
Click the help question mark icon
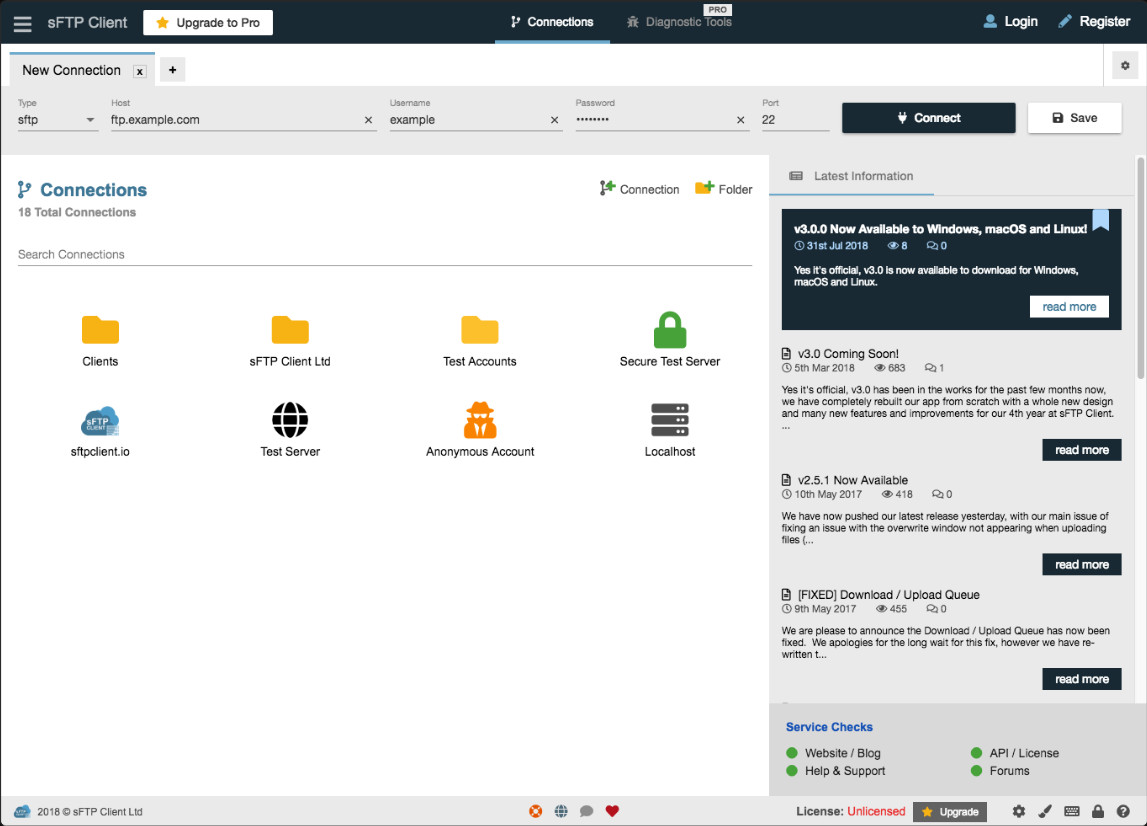[1123, 811]
